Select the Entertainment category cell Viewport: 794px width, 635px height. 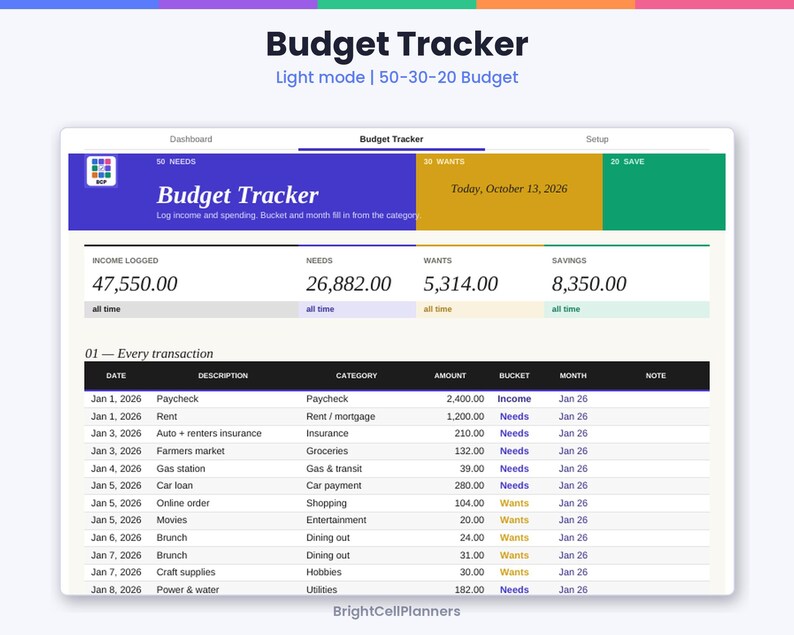pyautogui.click(x=336, y=520)
